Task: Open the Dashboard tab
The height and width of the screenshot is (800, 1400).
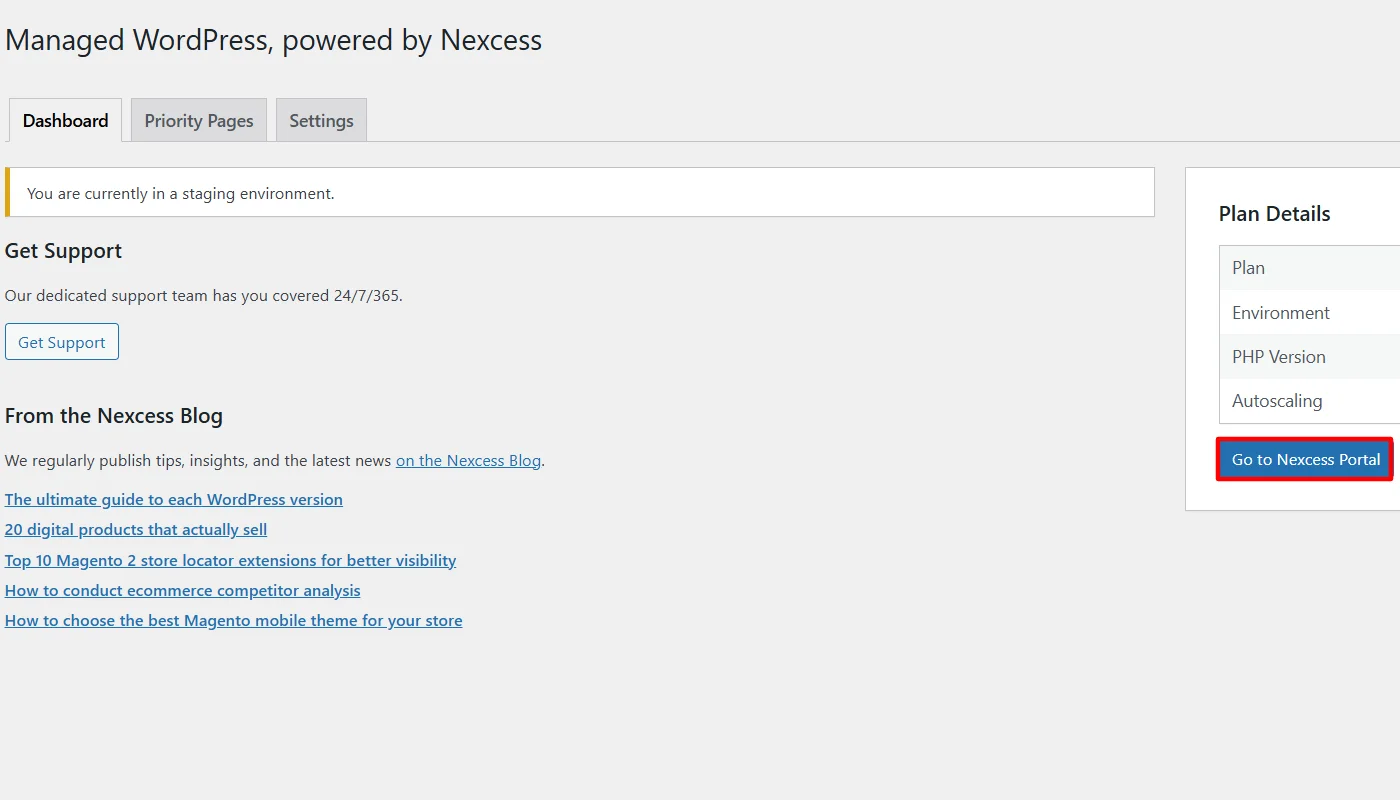Action: (65, 120)
